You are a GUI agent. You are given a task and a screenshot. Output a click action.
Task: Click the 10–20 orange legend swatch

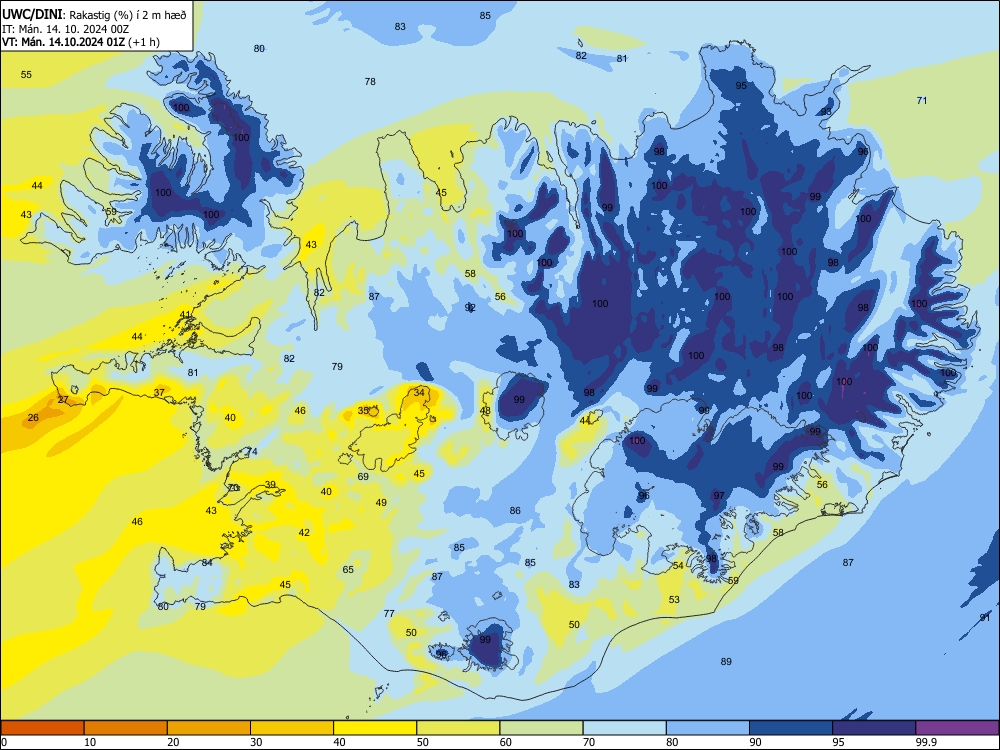(126, 728)
